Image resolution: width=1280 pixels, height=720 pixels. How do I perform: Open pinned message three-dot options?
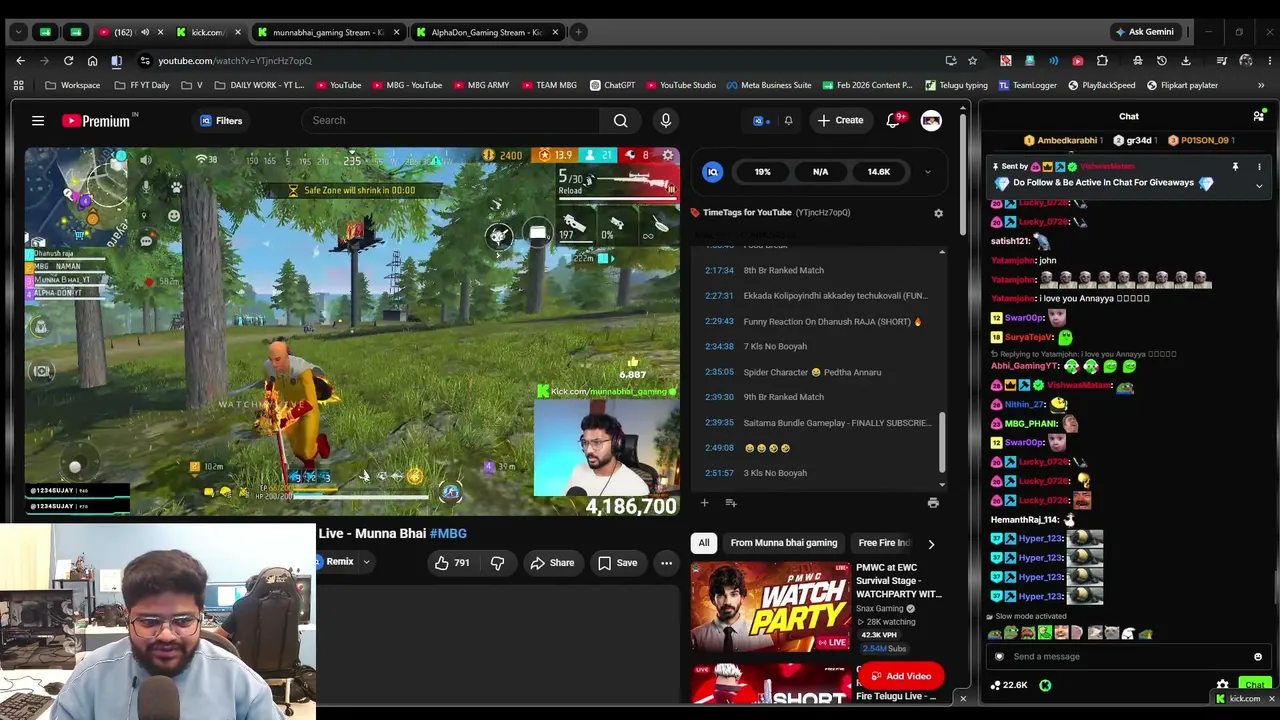pyautogui.click(x=1259, y=167)
